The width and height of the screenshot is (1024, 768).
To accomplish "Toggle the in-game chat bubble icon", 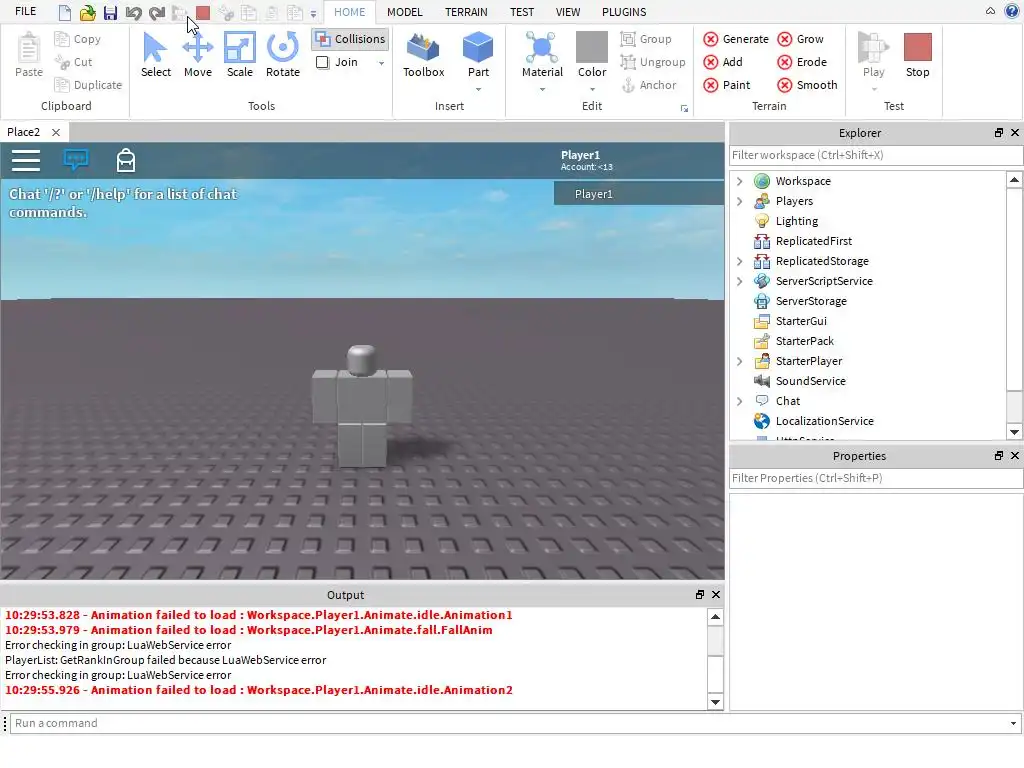I will [76, 159].
